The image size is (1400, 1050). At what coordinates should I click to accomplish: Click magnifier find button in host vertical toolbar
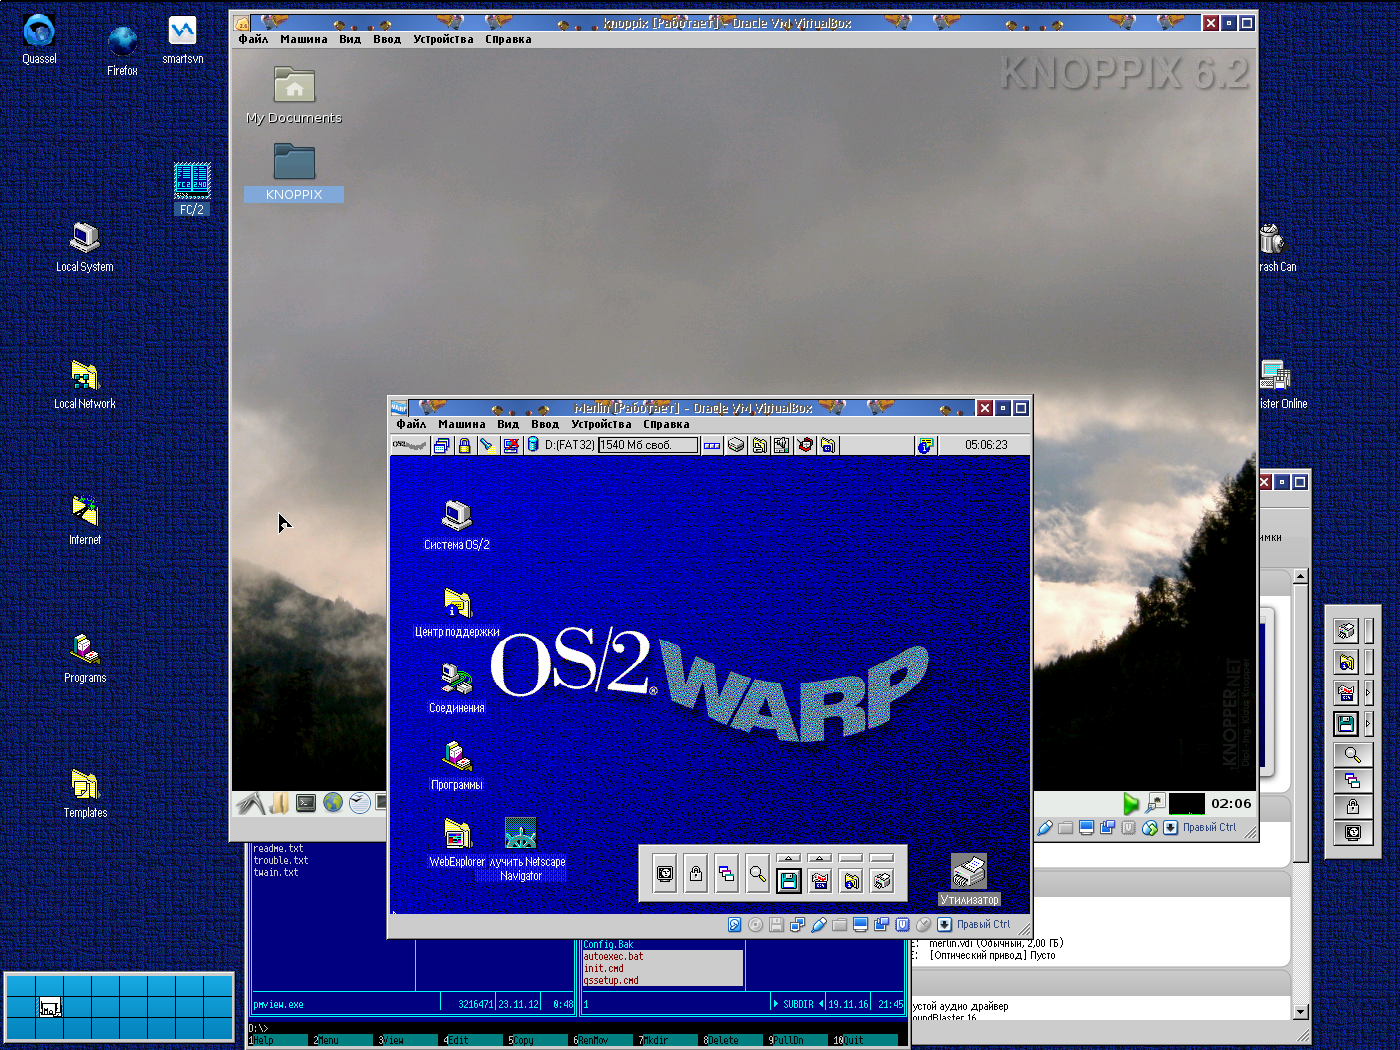pos(1352,755)
